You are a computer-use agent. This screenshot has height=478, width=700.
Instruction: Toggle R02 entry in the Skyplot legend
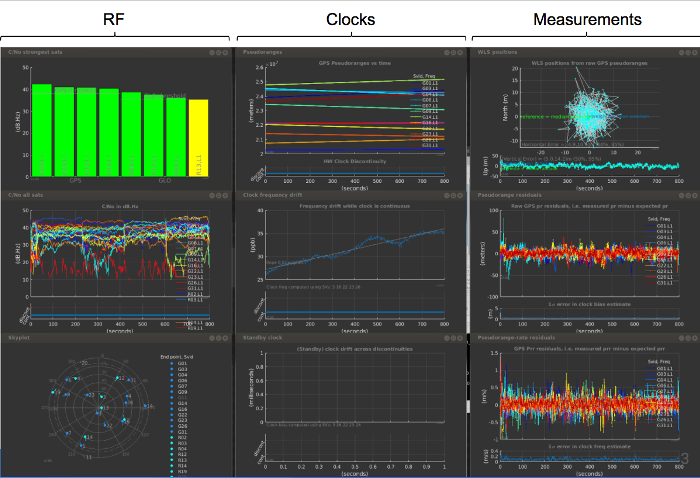pyautogui.click(x=181, y=437)
